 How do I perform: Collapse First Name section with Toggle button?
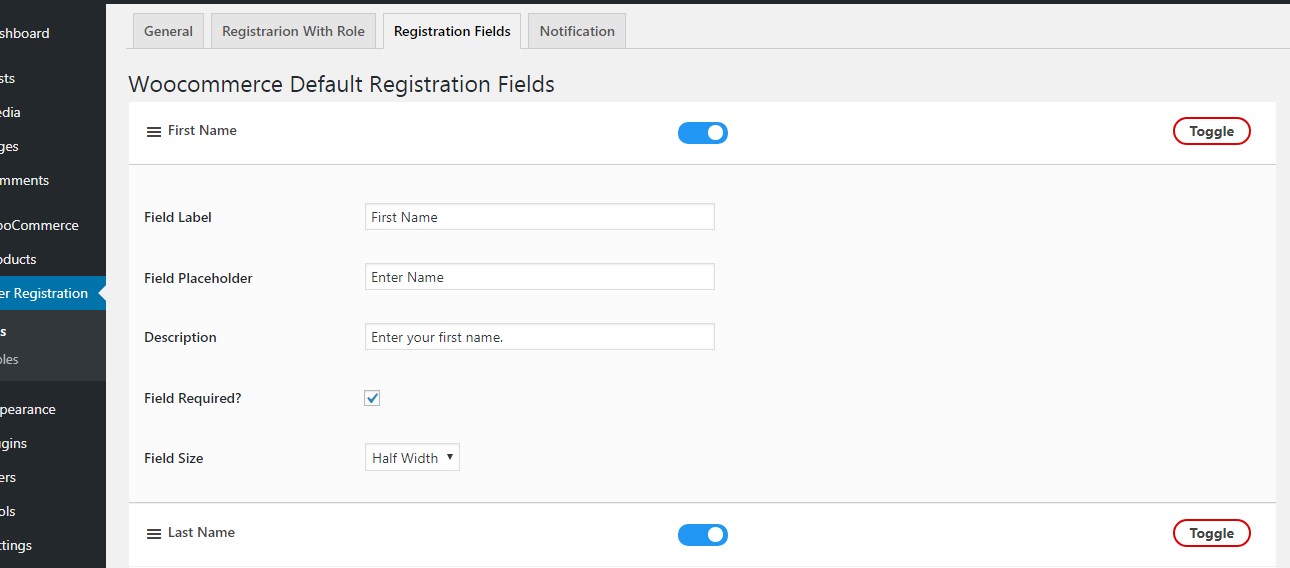point(1211,131)
